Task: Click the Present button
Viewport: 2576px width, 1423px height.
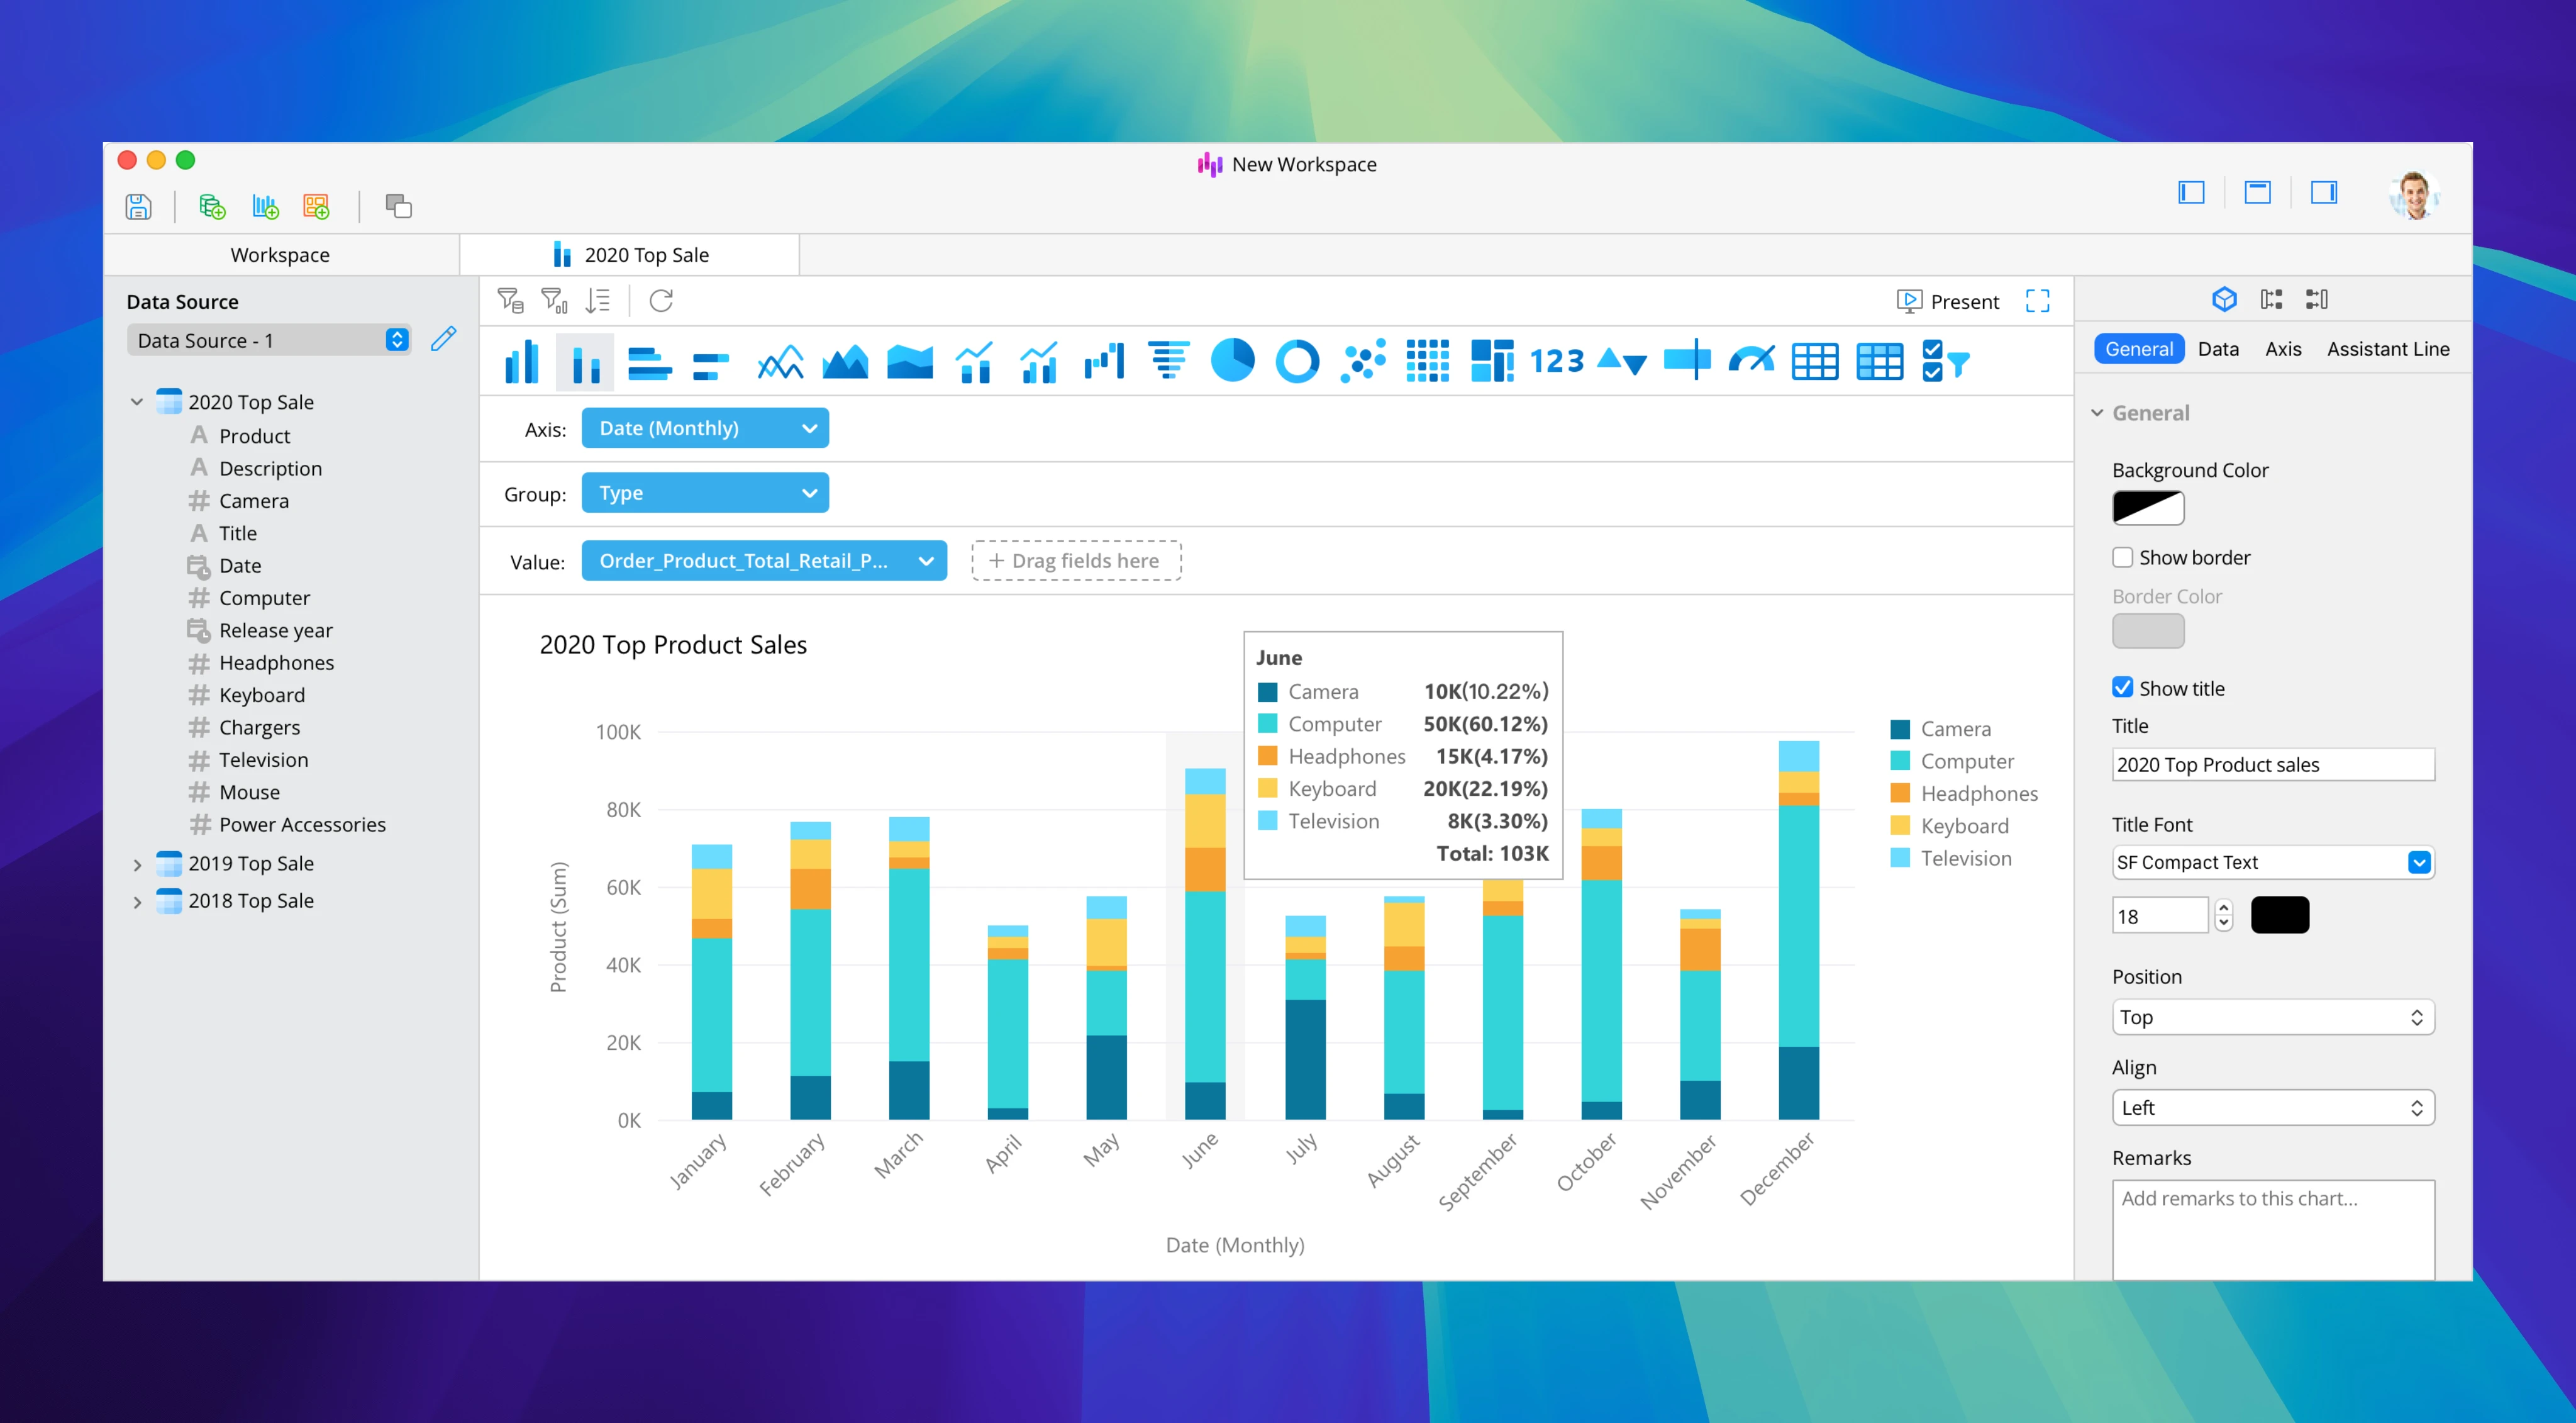Action: point(1948,301)
